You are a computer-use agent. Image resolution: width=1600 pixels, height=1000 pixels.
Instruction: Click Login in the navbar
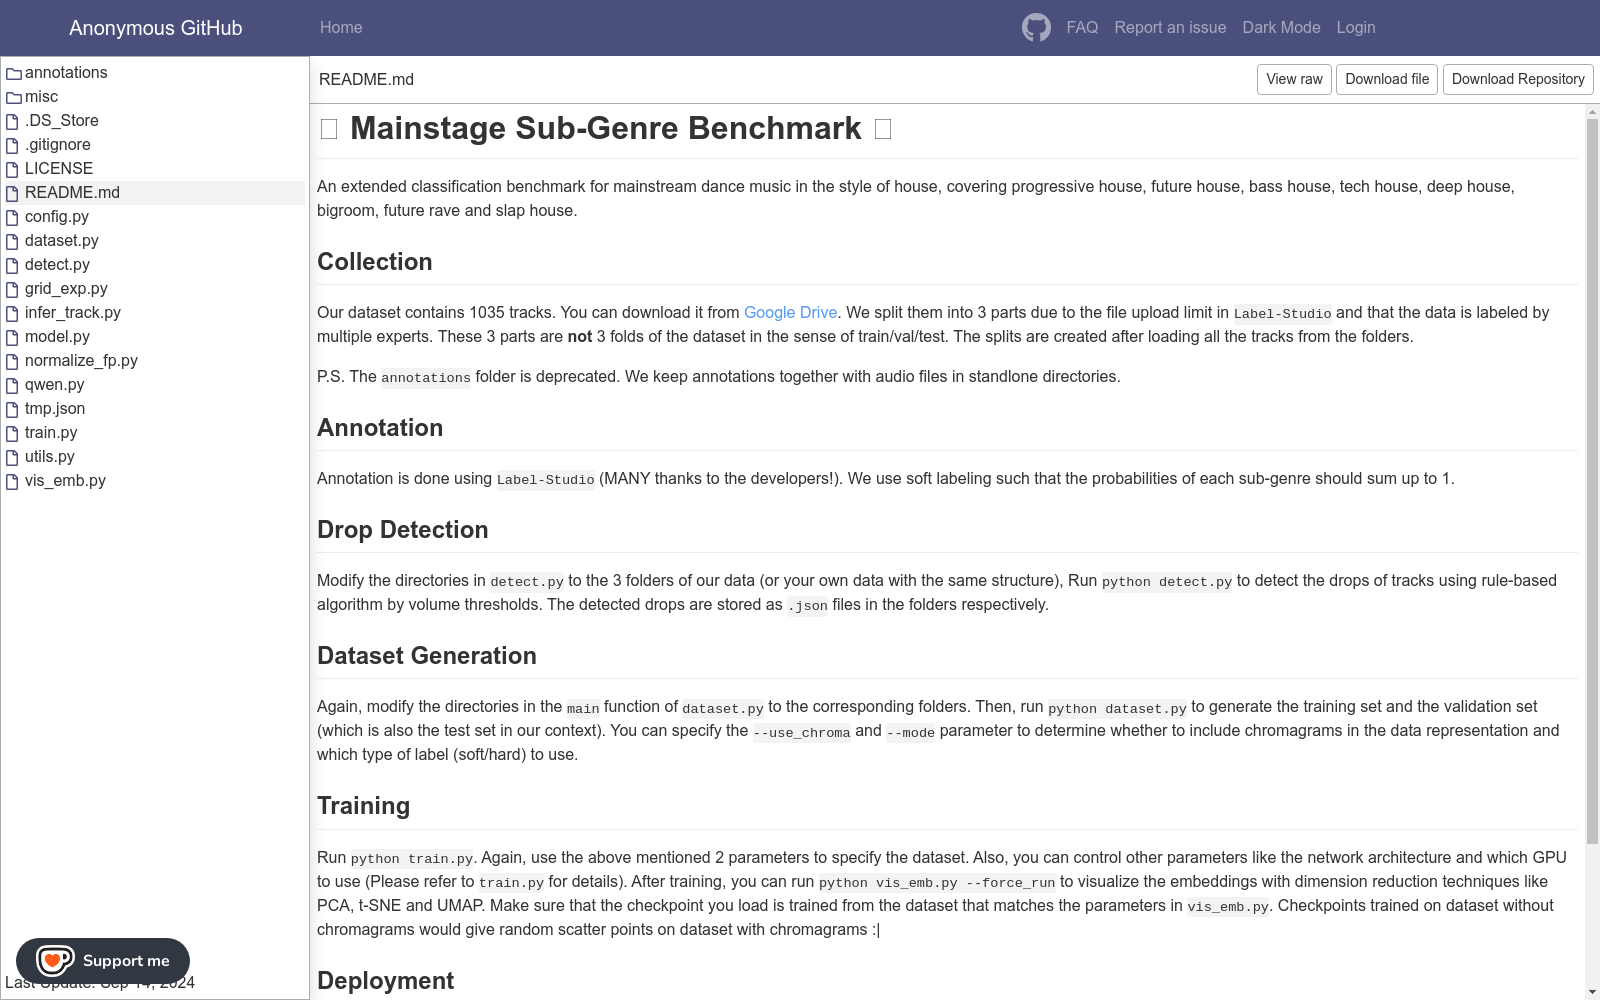click(1356, 28)
